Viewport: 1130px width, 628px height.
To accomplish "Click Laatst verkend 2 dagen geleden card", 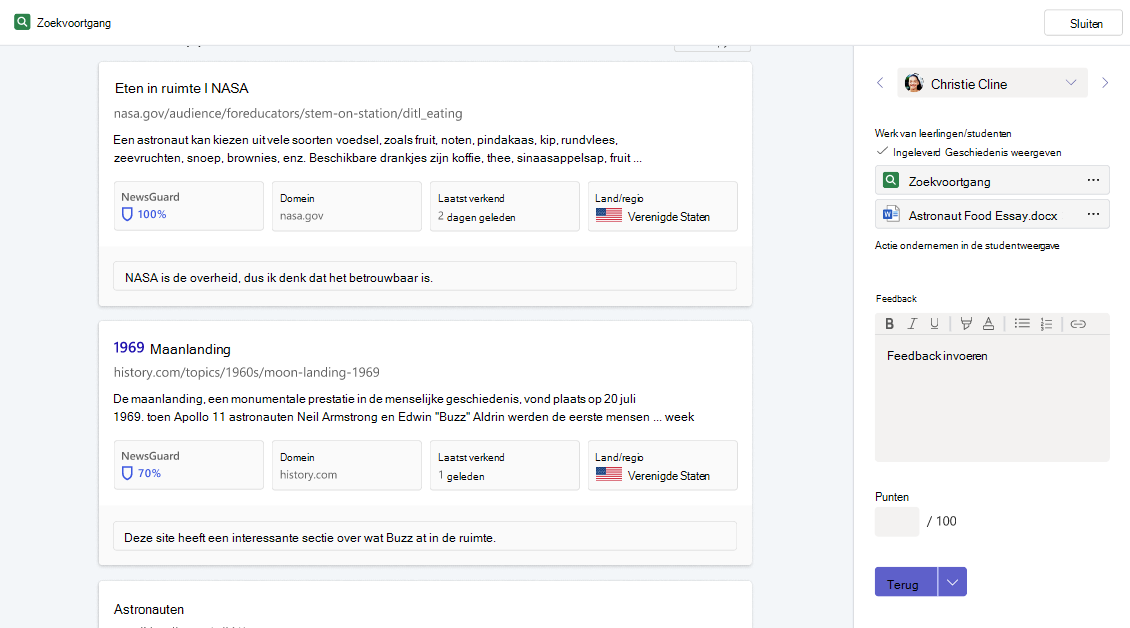I will [x=504, y=206].
